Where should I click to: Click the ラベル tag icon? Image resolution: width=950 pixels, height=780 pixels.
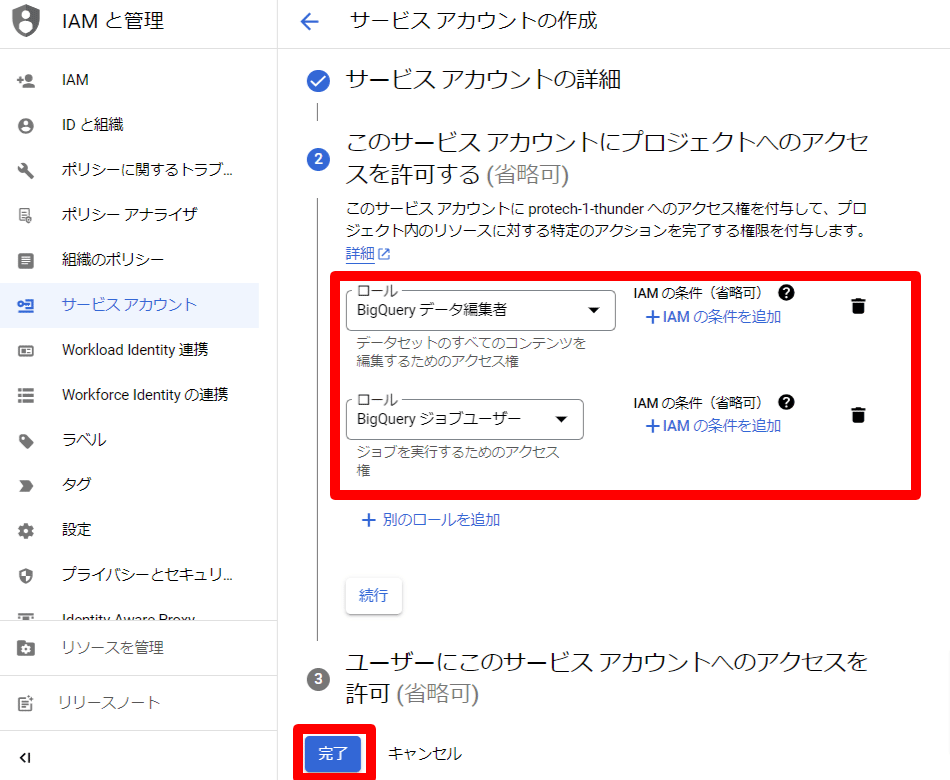25,441
